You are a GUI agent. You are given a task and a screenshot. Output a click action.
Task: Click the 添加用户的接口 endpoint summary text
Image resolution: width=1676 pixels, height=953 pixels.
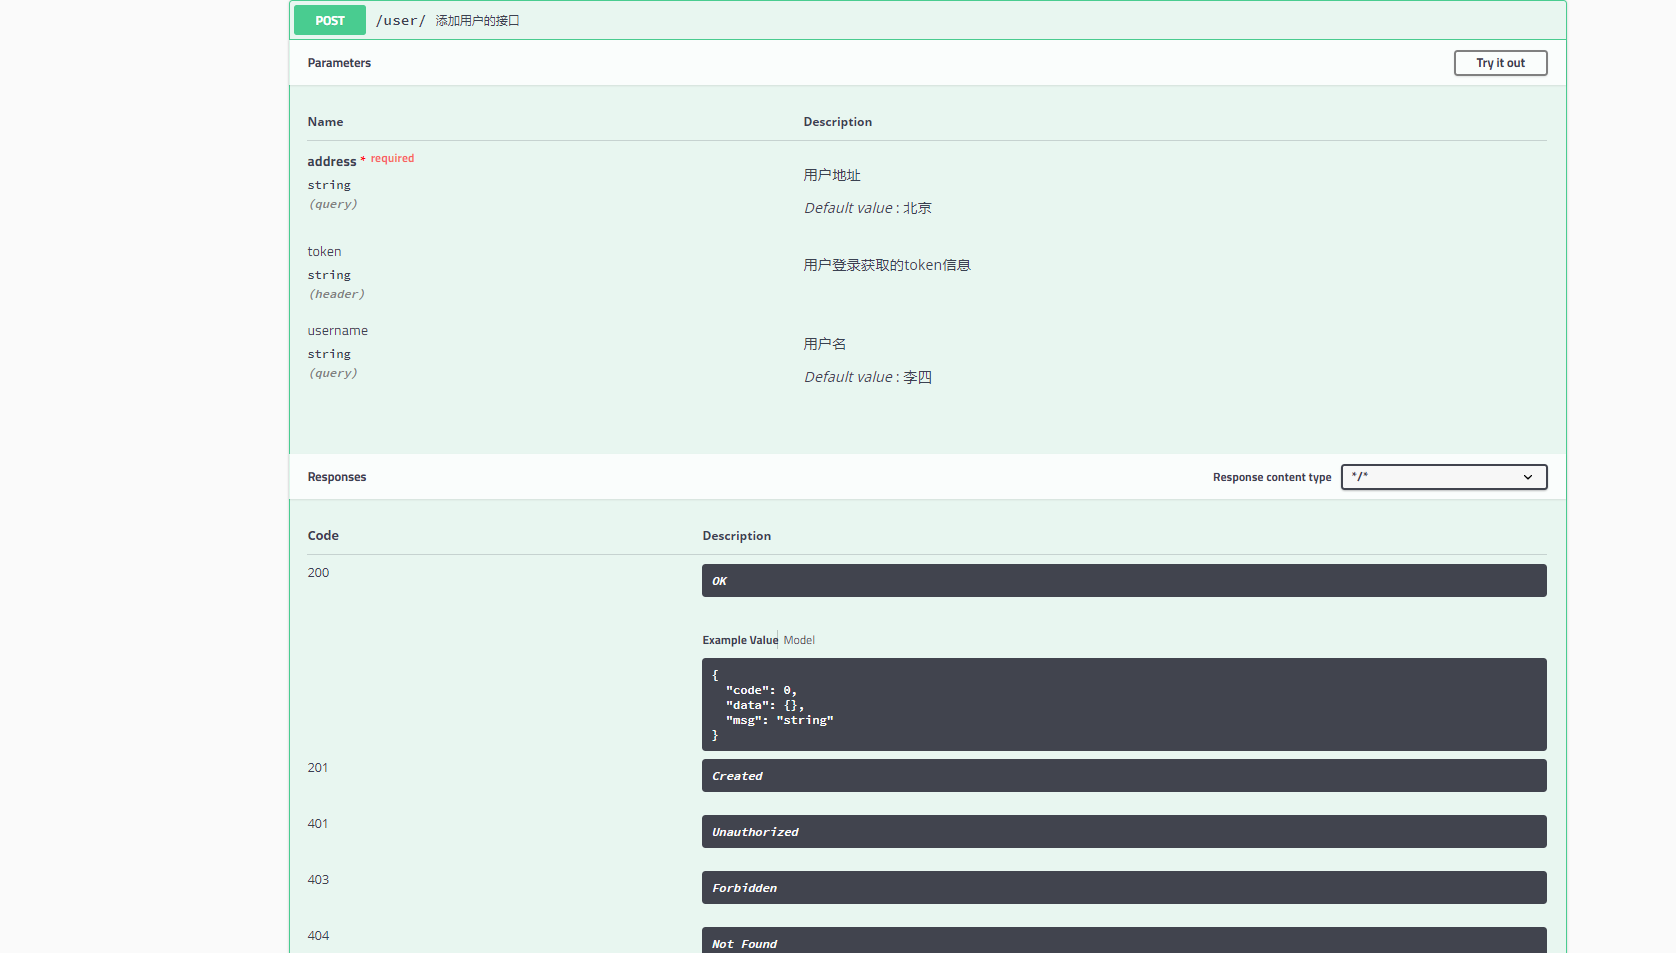pos(478,20)
